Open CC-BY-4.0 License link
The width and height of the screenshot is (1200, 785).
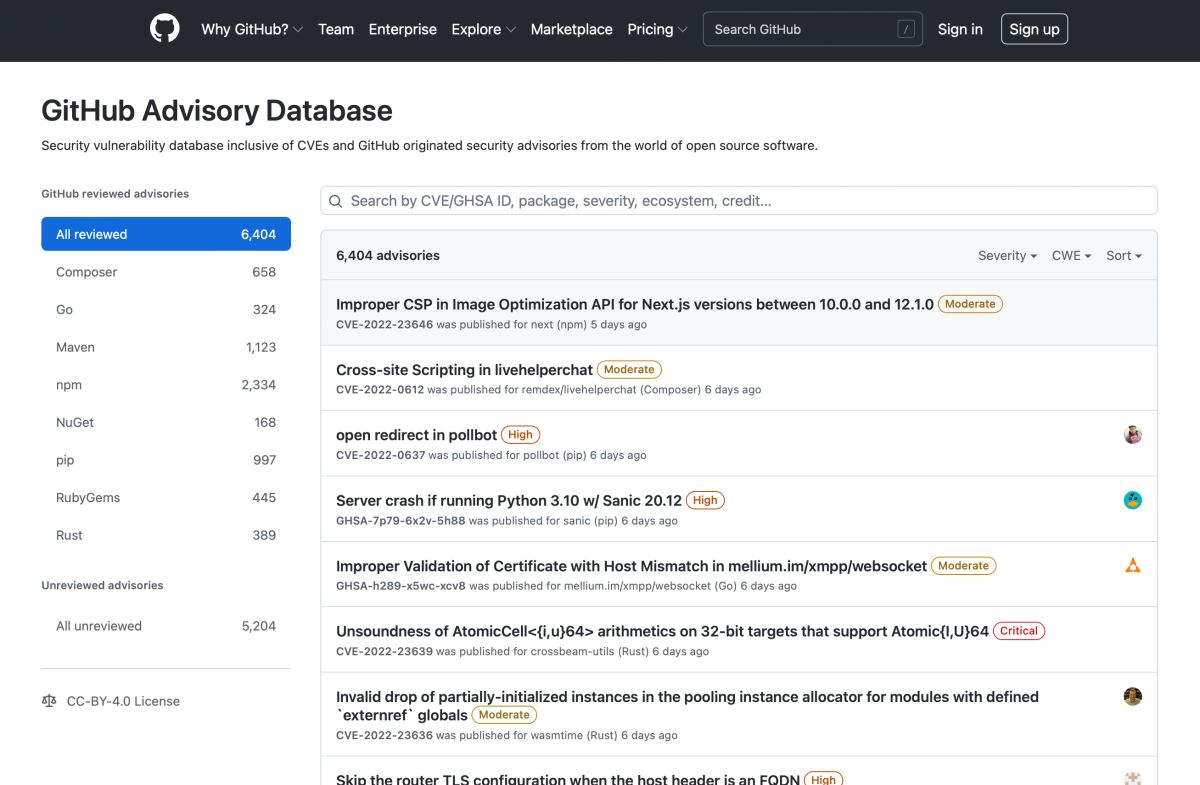124,701
